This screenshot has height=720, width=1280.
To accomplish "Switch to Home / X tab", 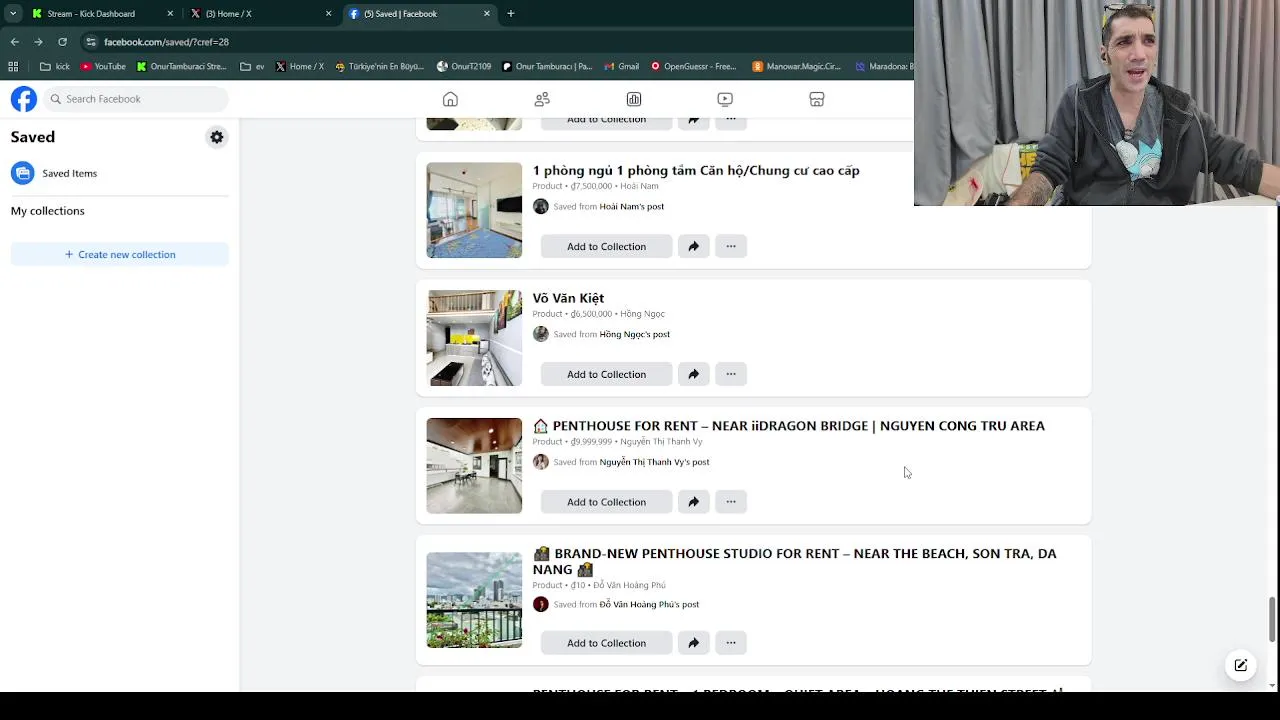I will point(260,14).
